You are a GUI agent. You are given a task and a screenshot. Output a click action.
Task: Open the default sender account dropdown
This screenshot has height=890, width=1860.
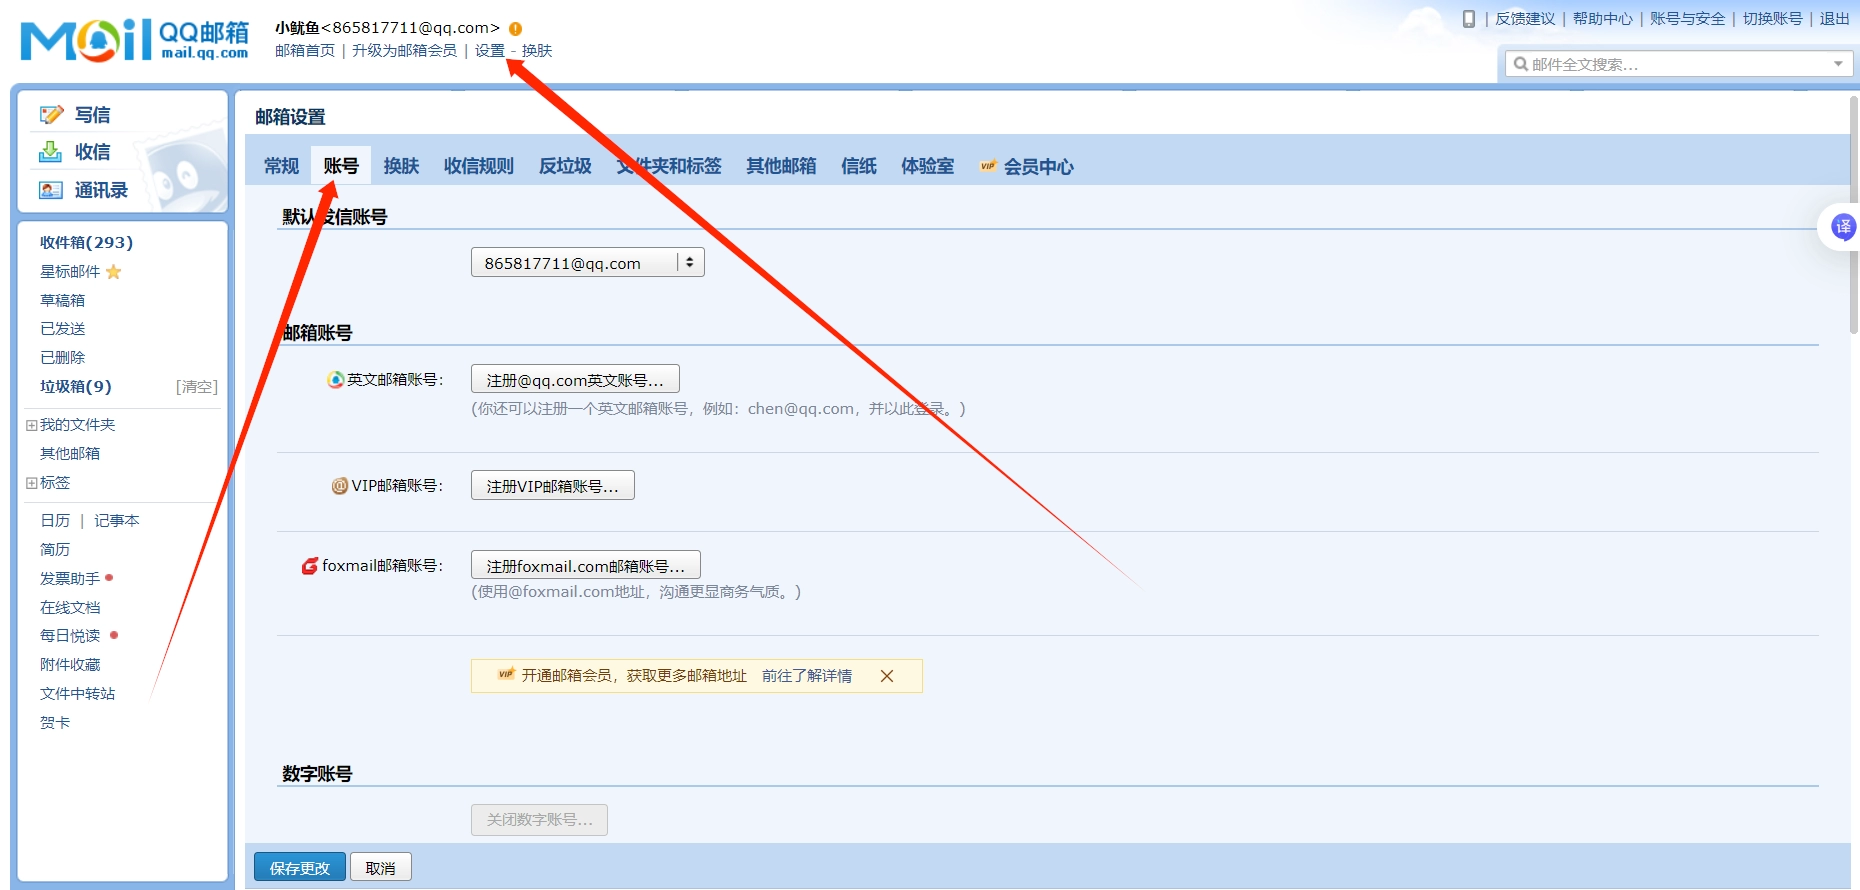coord(588,263)
